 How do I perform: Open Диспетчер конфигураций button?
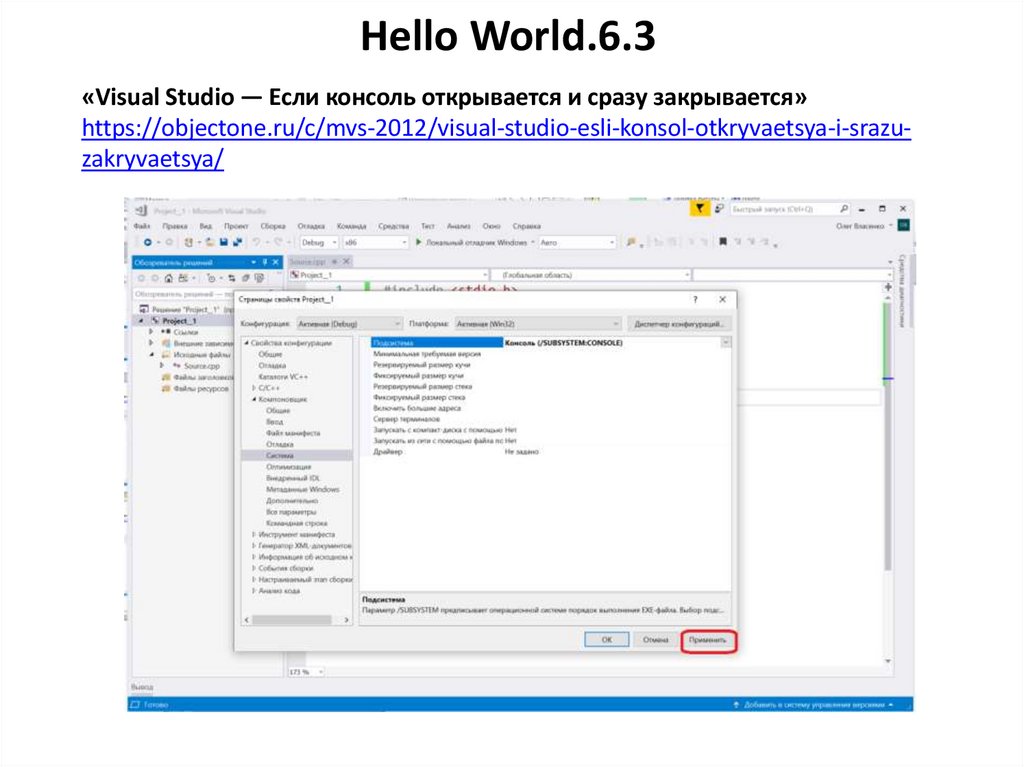[x=679, y=324]
